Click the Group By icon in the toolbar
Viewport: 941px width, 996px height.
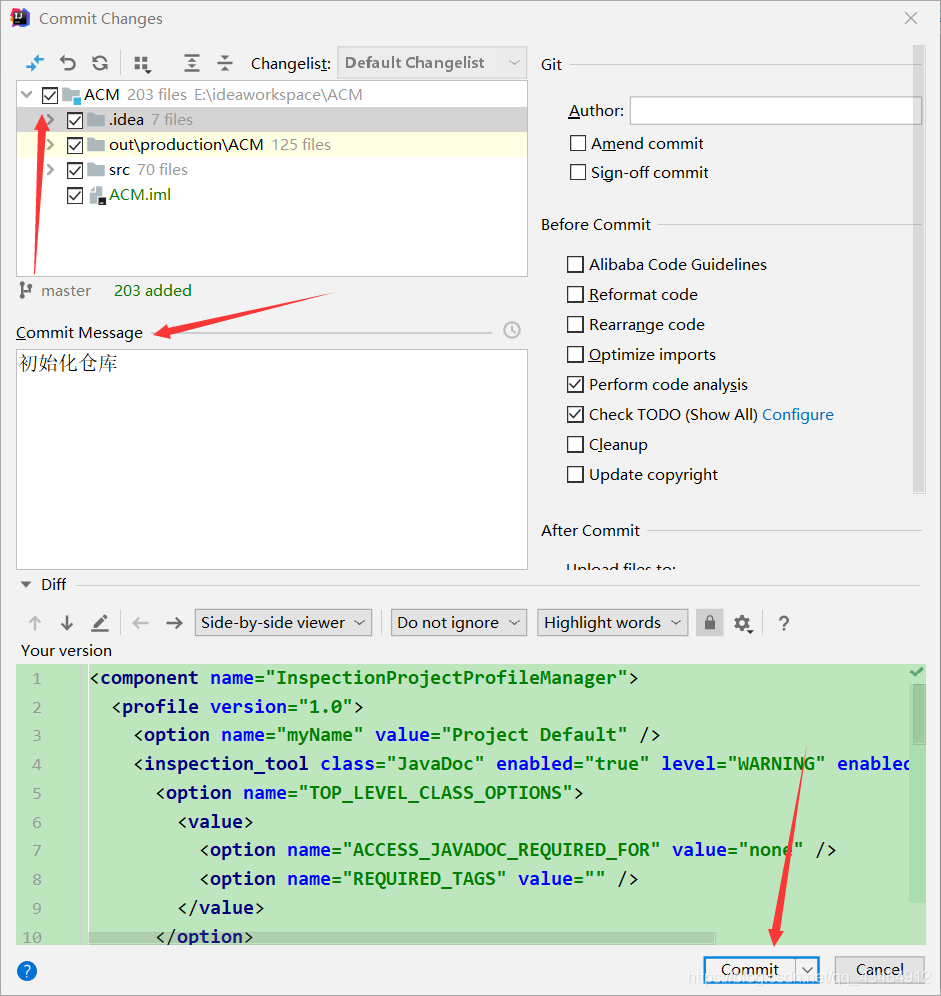(x=141, y=62)
